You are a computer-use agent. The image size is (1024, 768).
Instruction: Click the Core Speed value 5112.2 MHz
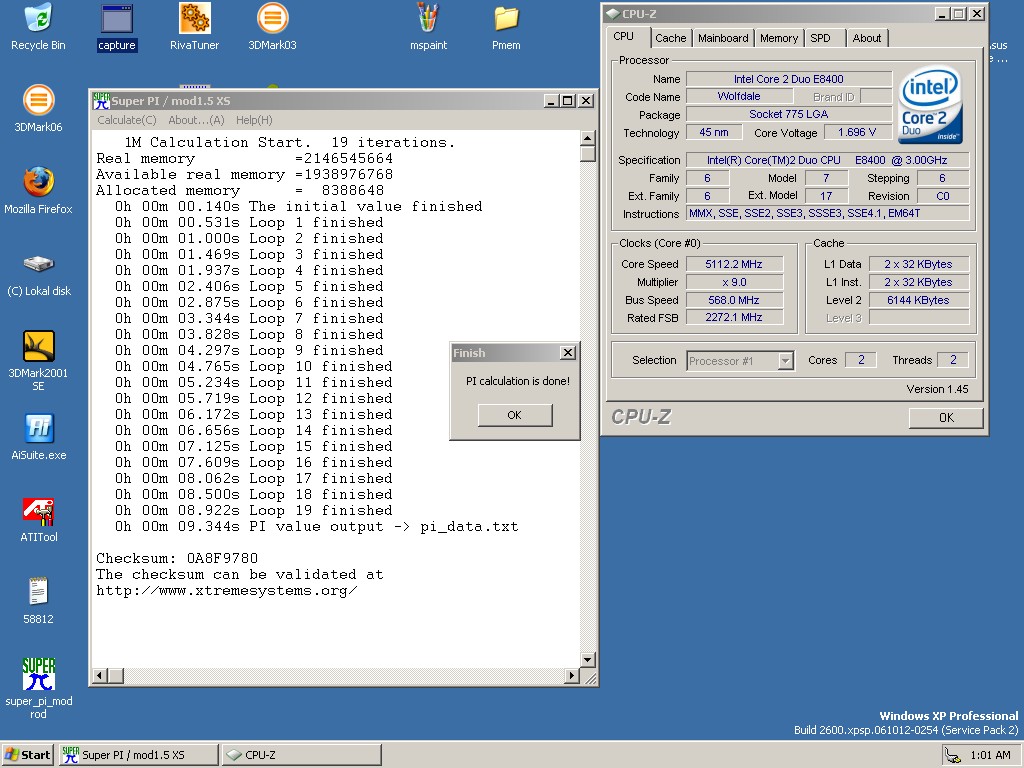733,264
